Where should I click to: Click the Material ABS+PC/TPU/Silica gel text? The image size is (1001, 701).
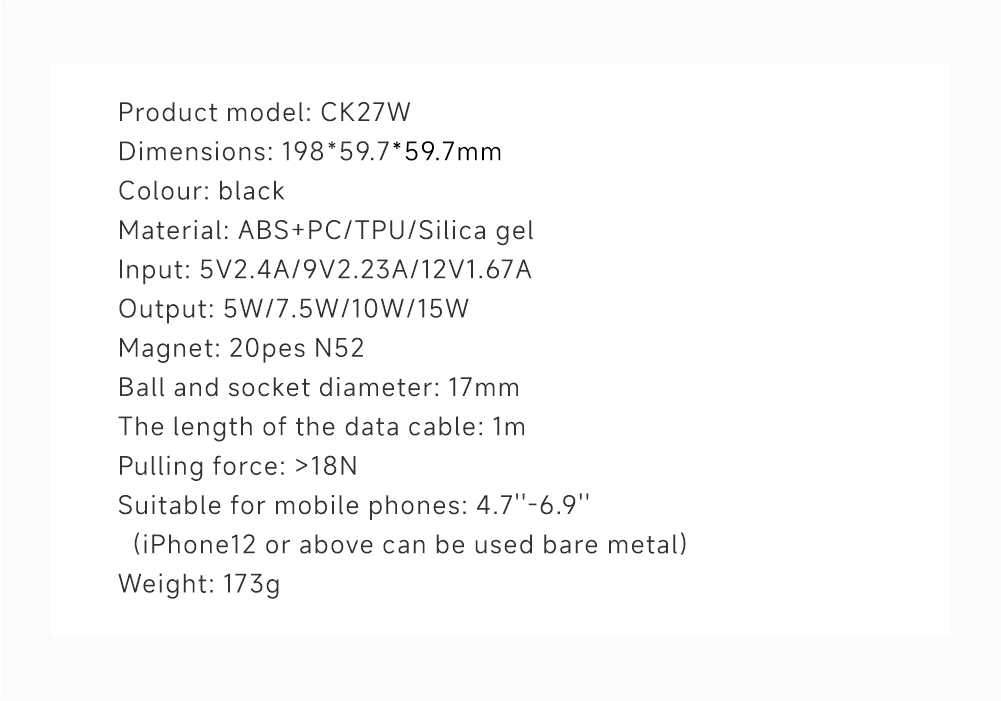click(326, 230)
